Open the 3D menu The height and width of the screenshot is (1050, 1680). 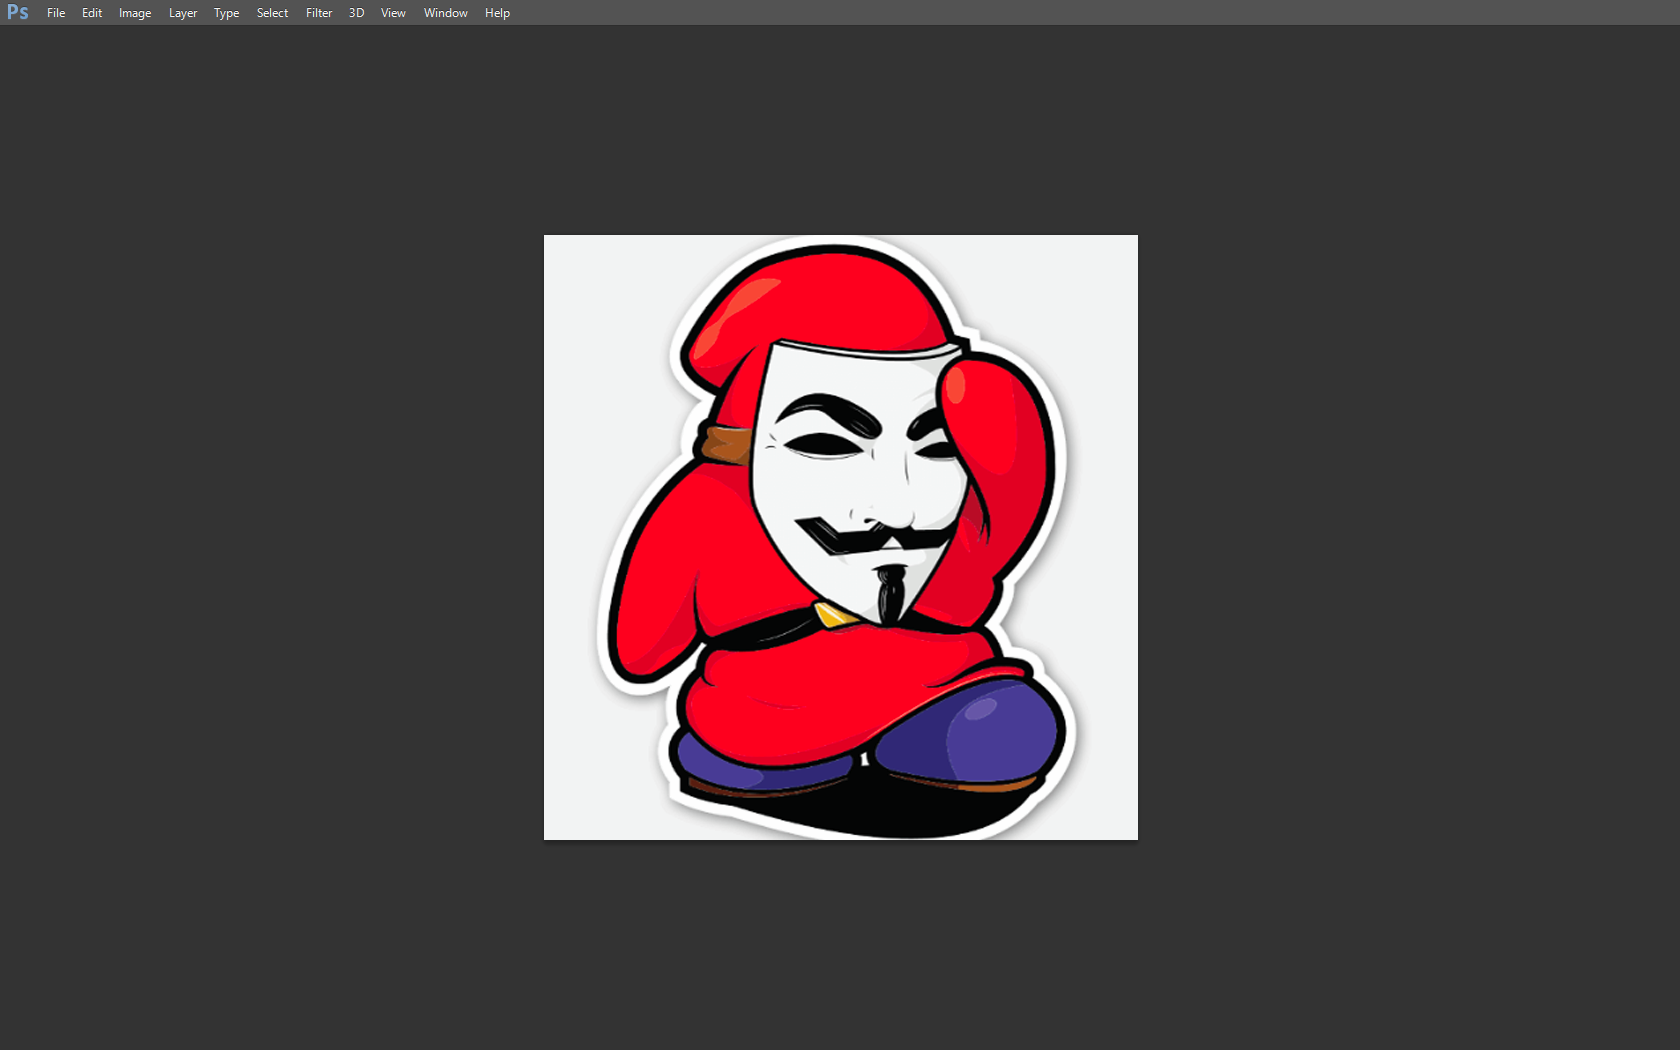[356, 13]
